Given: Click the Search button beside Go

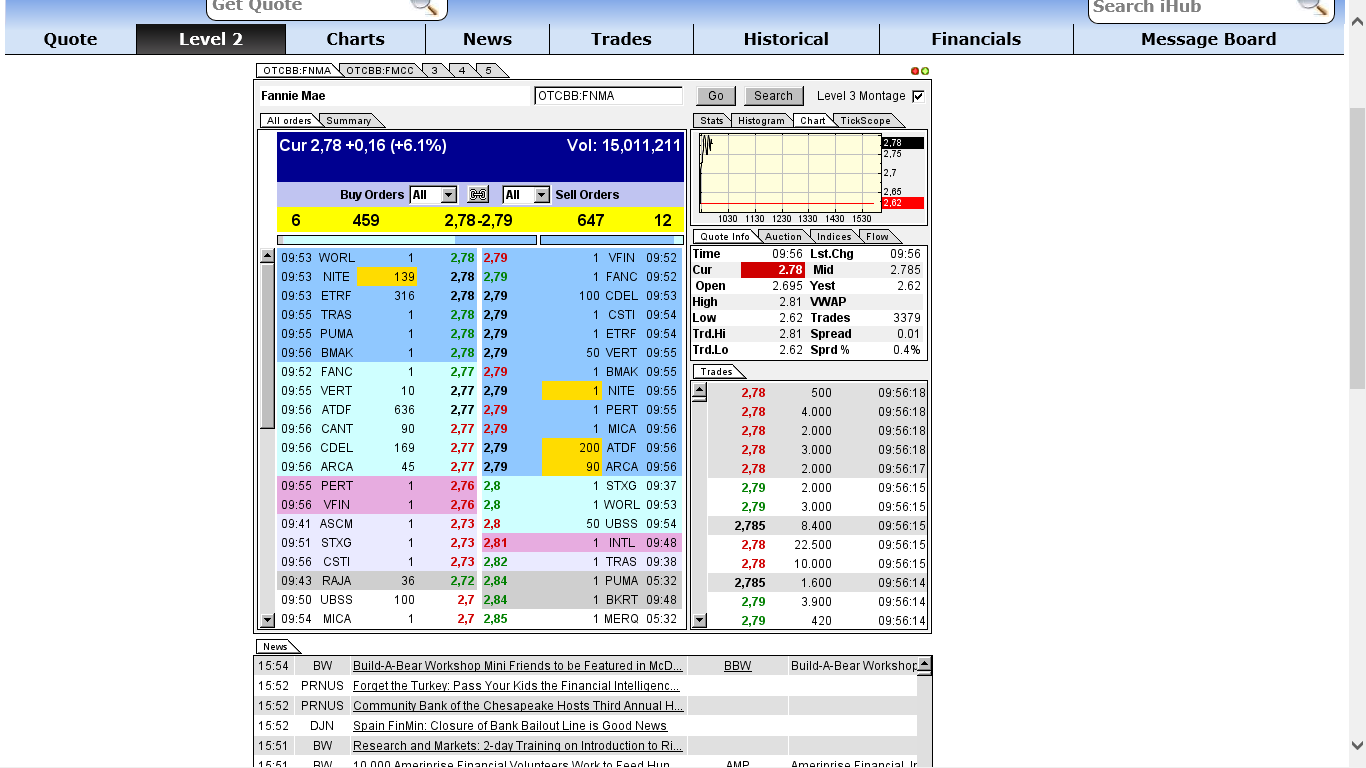Looking at the screenshot, I should click(x=773, y=96).
